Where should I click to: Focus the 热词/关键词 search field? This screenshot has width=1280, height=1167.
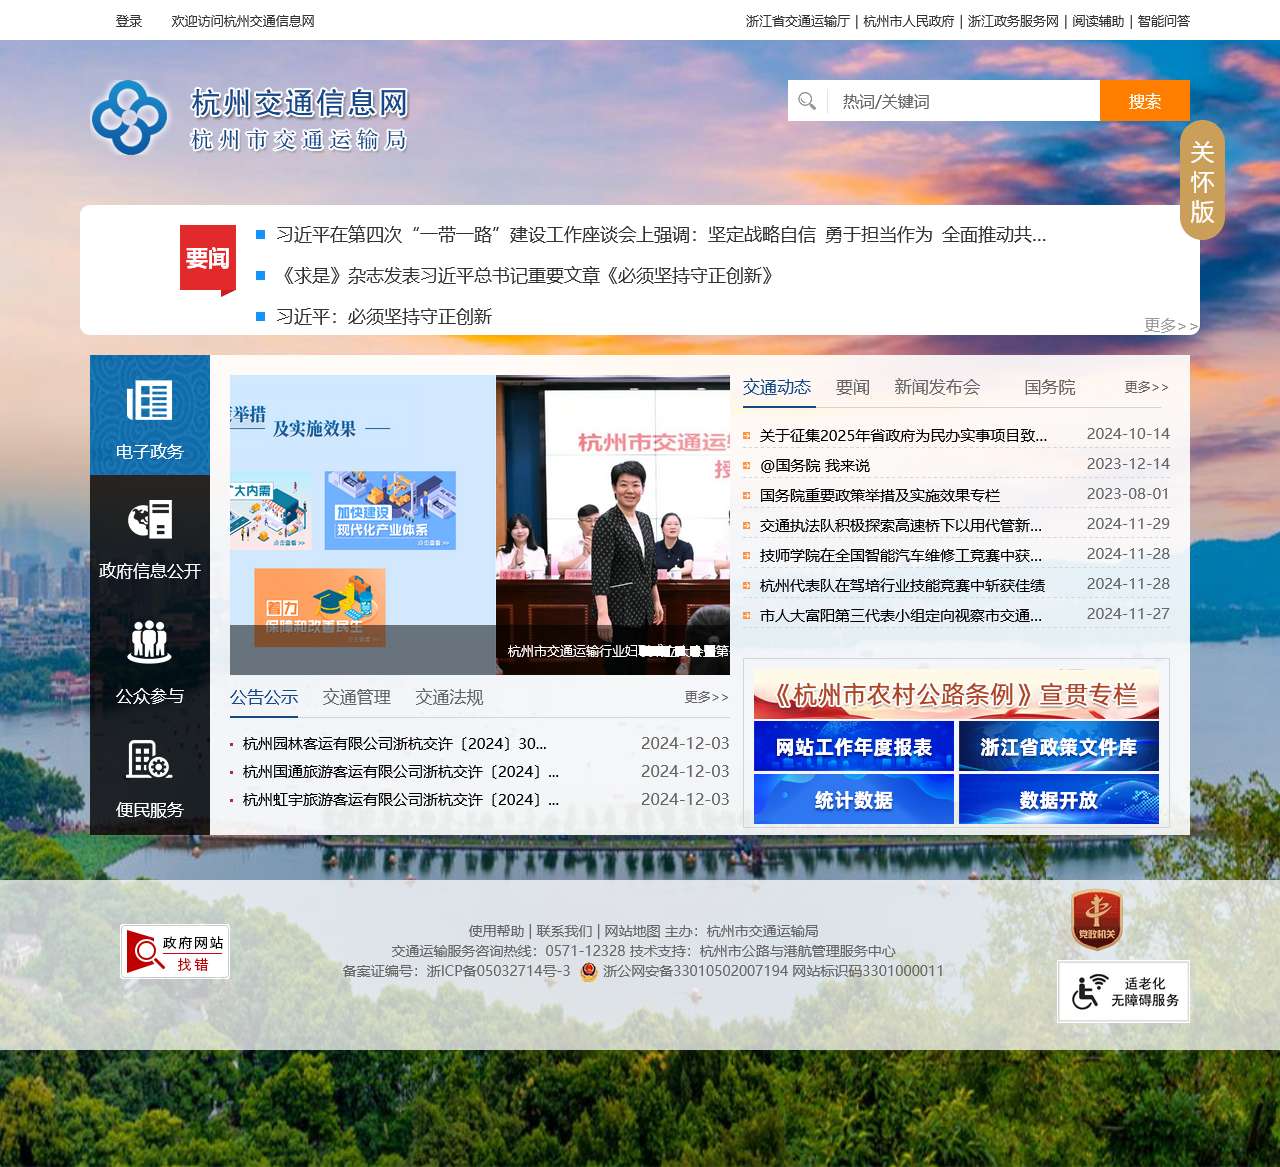pyautogui.click(x=964, y=101)
